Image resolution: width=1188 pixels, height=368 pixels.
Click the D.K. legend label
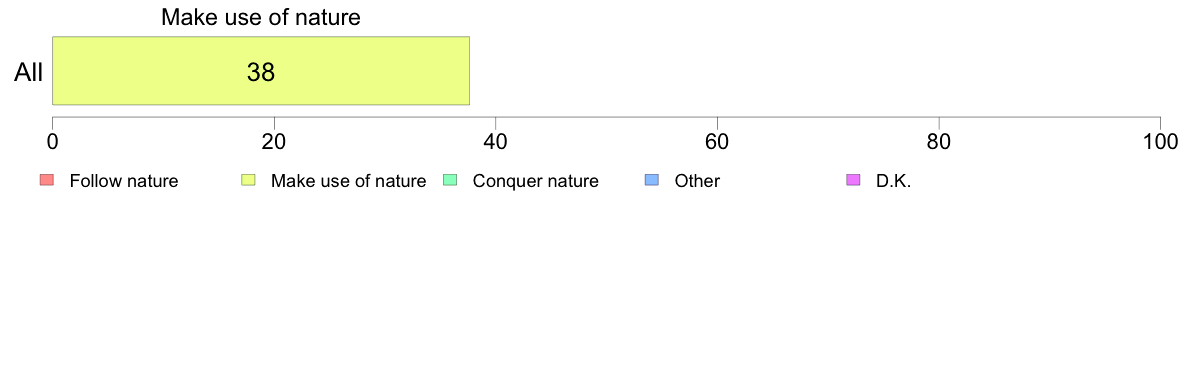[x=893, y=181]
